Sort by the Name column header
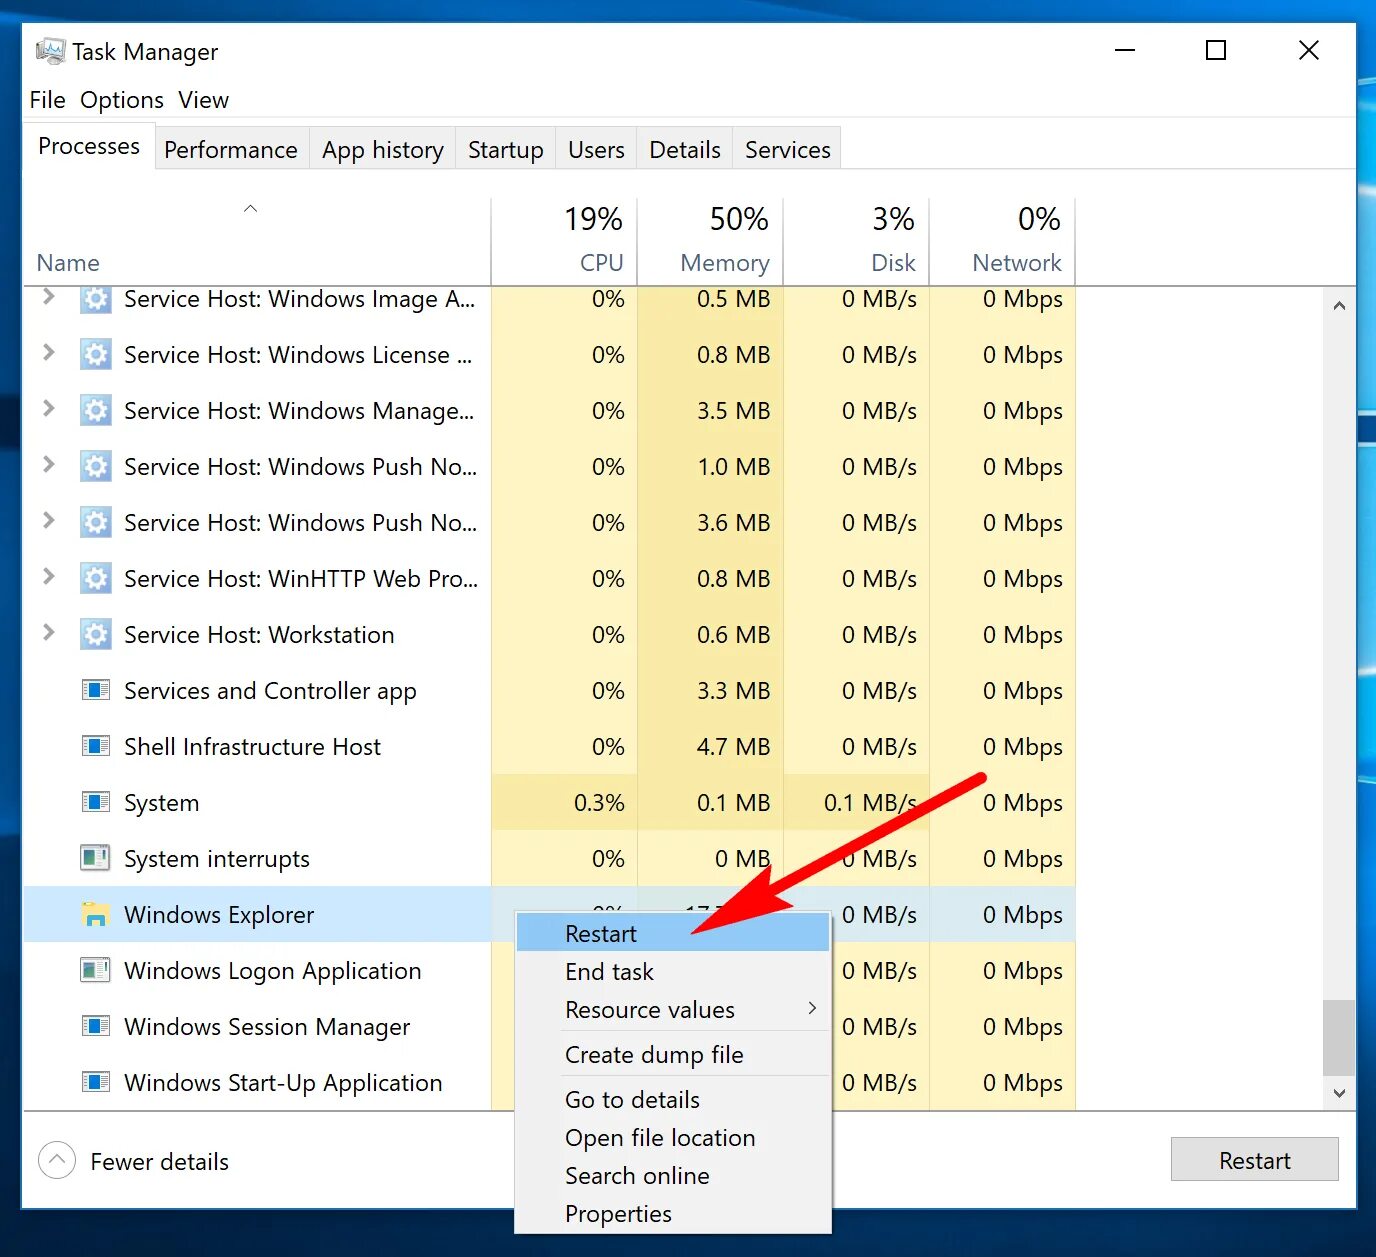 [257, 241]
